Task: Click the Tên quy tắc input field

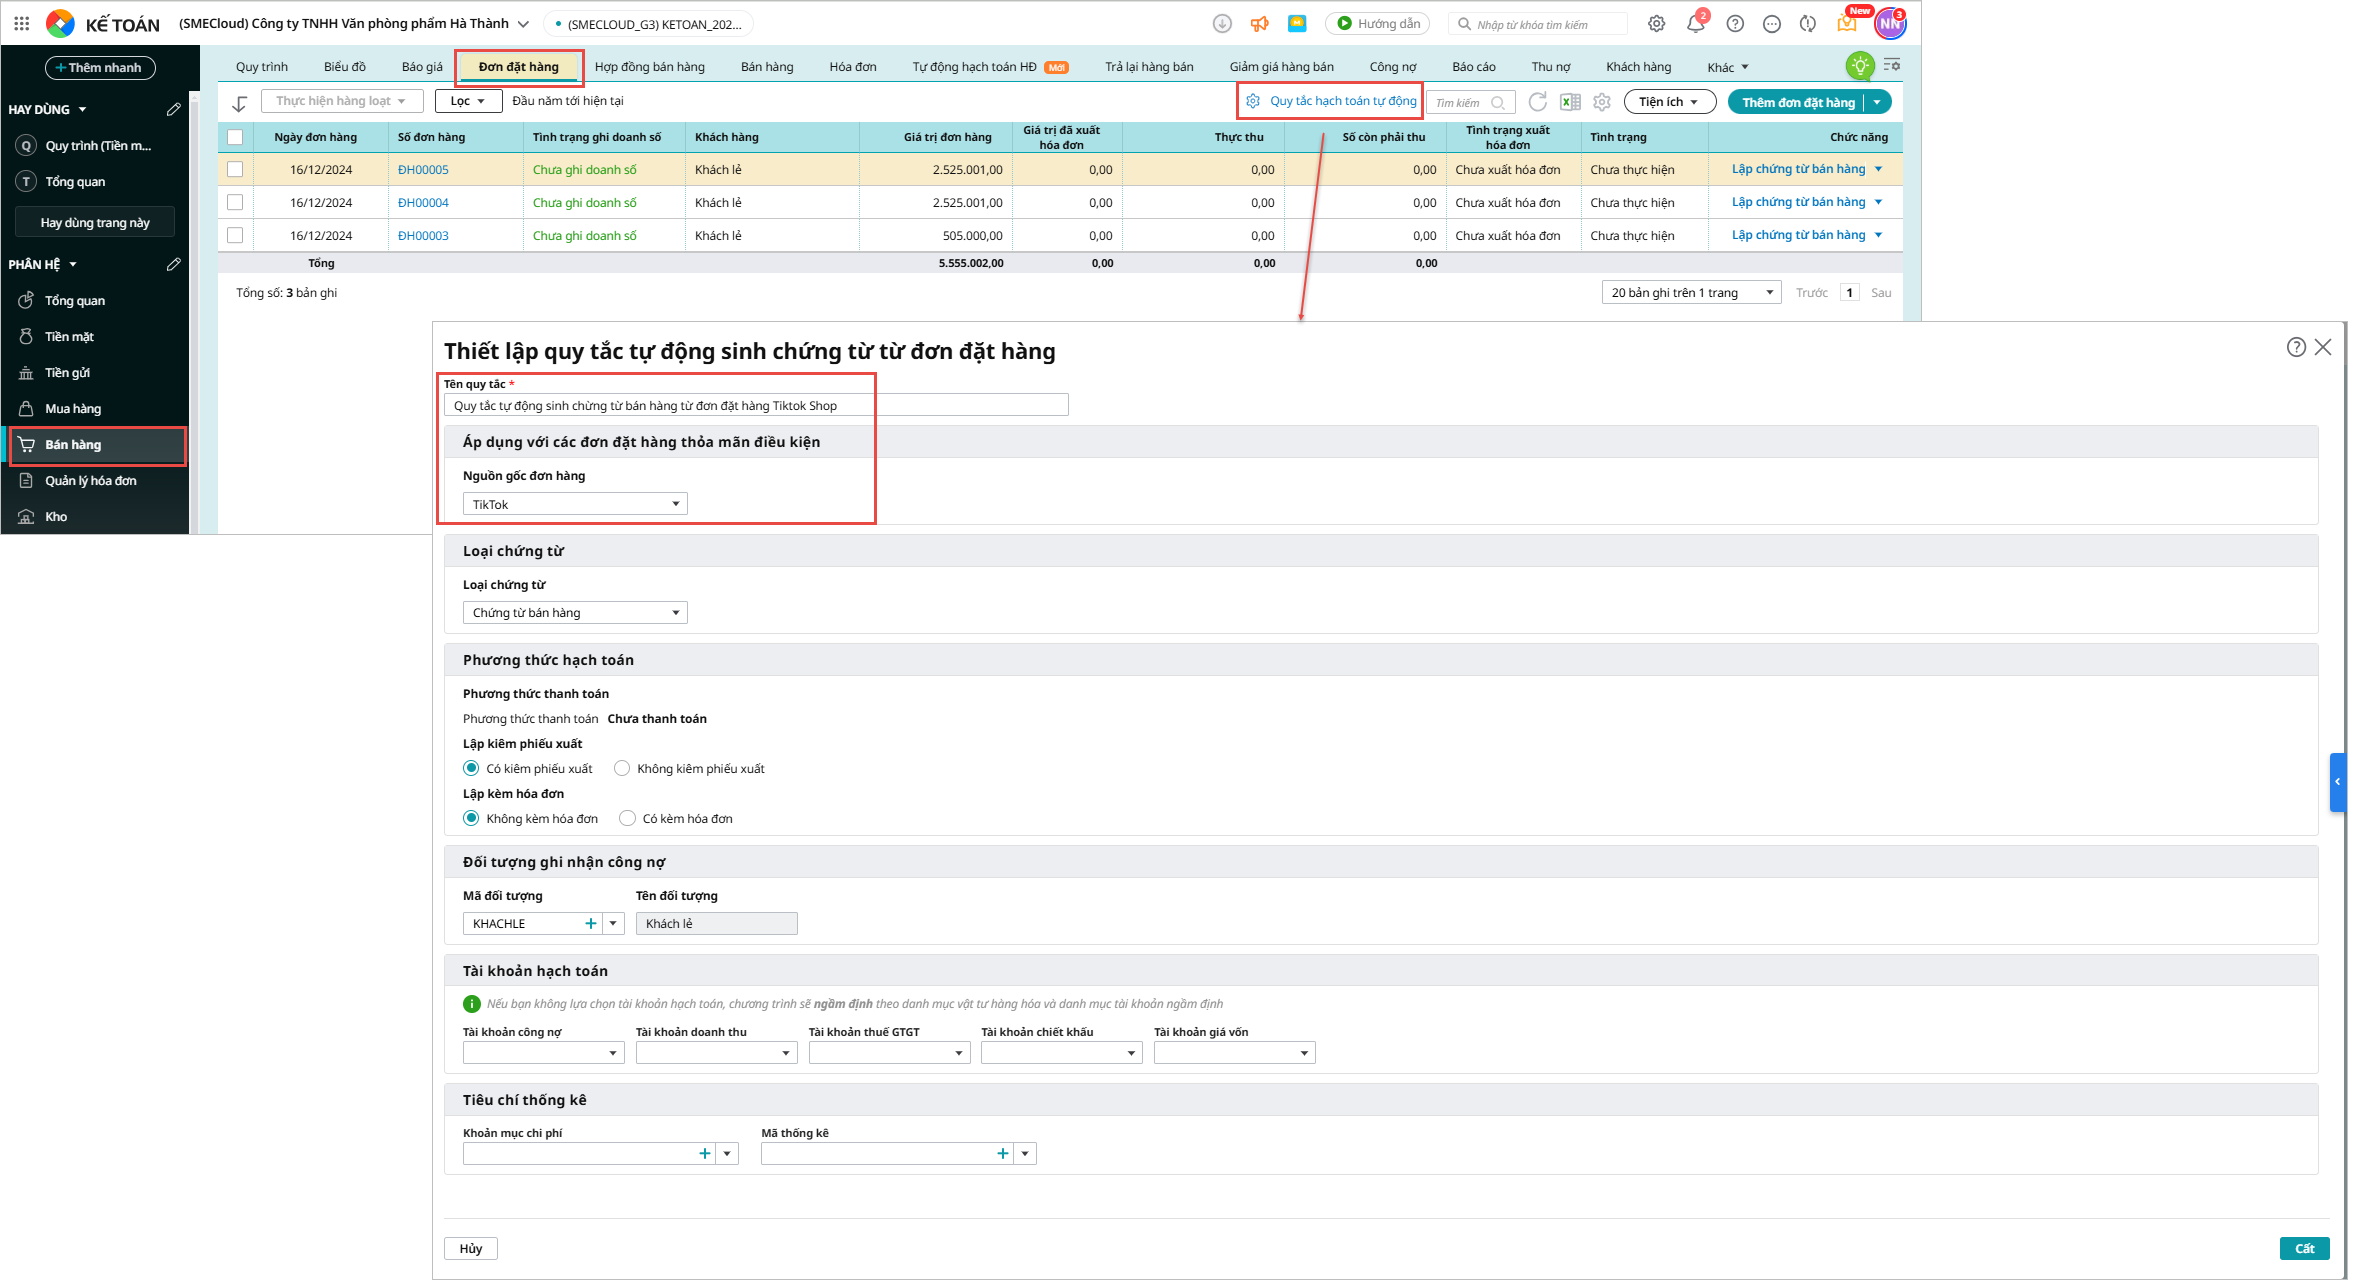Action: (x=756, y=405)
